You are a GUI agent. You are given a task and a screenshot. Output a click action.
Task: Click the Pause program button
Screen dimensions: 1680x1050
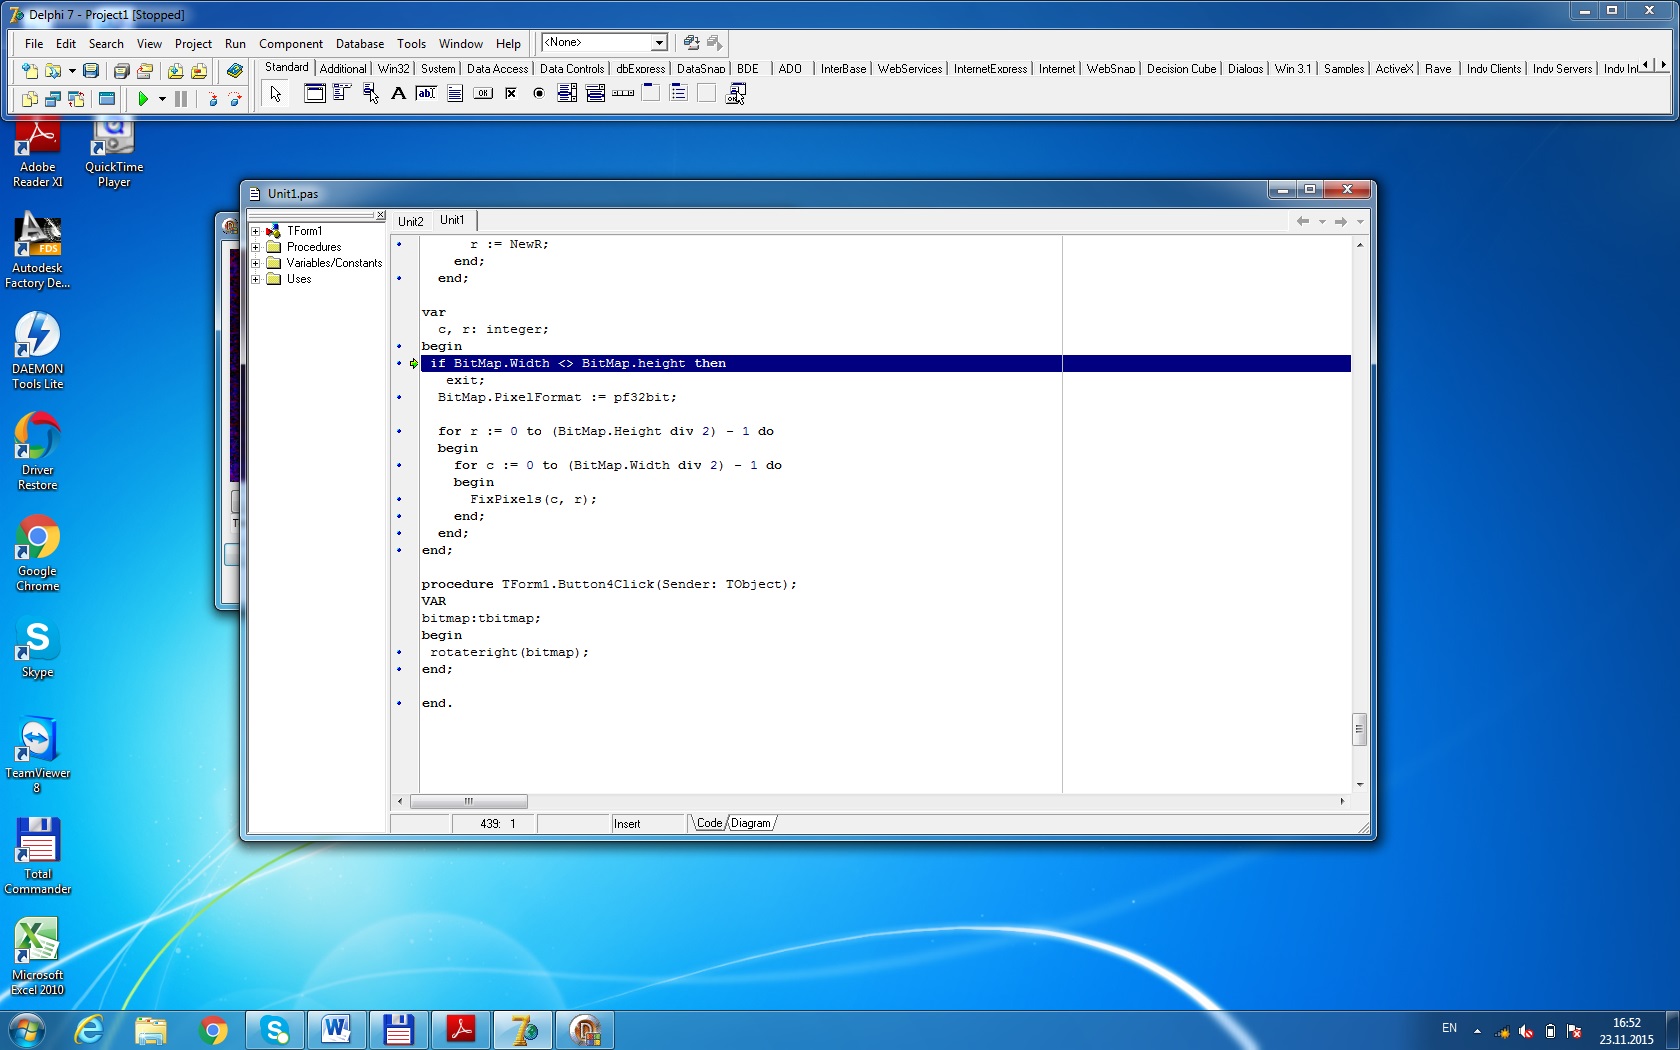click(181, 99)
